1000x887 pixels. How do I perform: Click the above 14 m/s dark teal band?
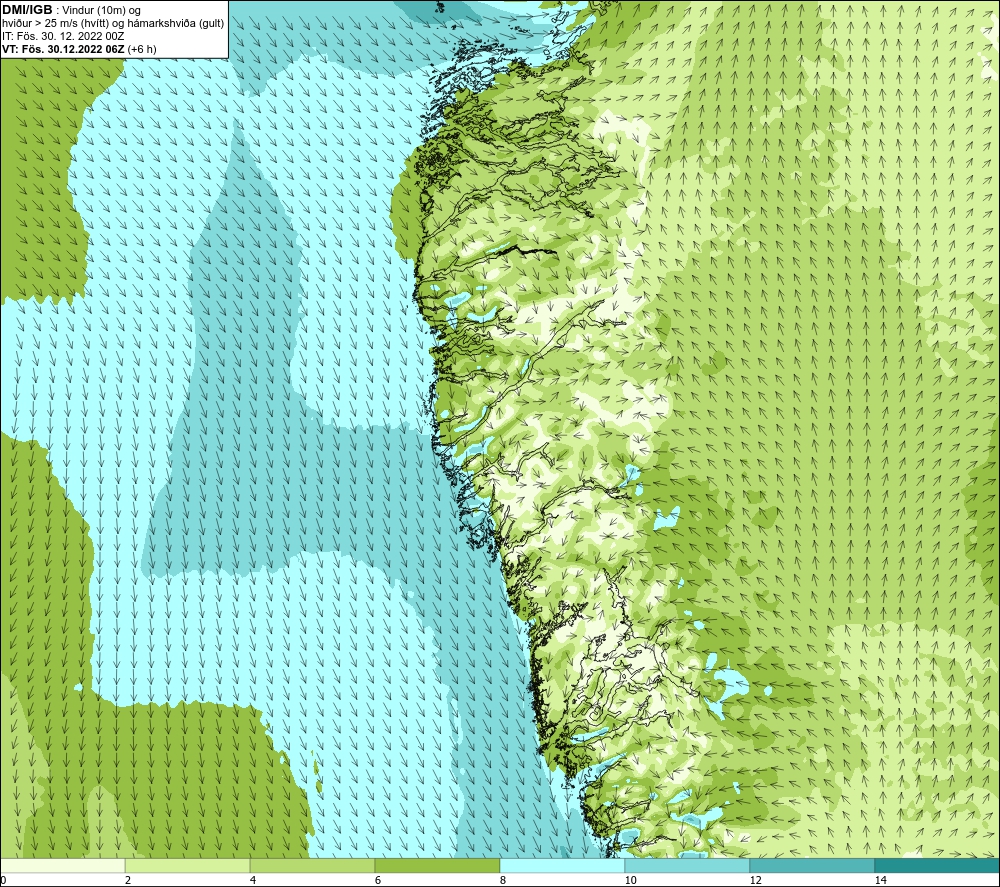[938, 865]
